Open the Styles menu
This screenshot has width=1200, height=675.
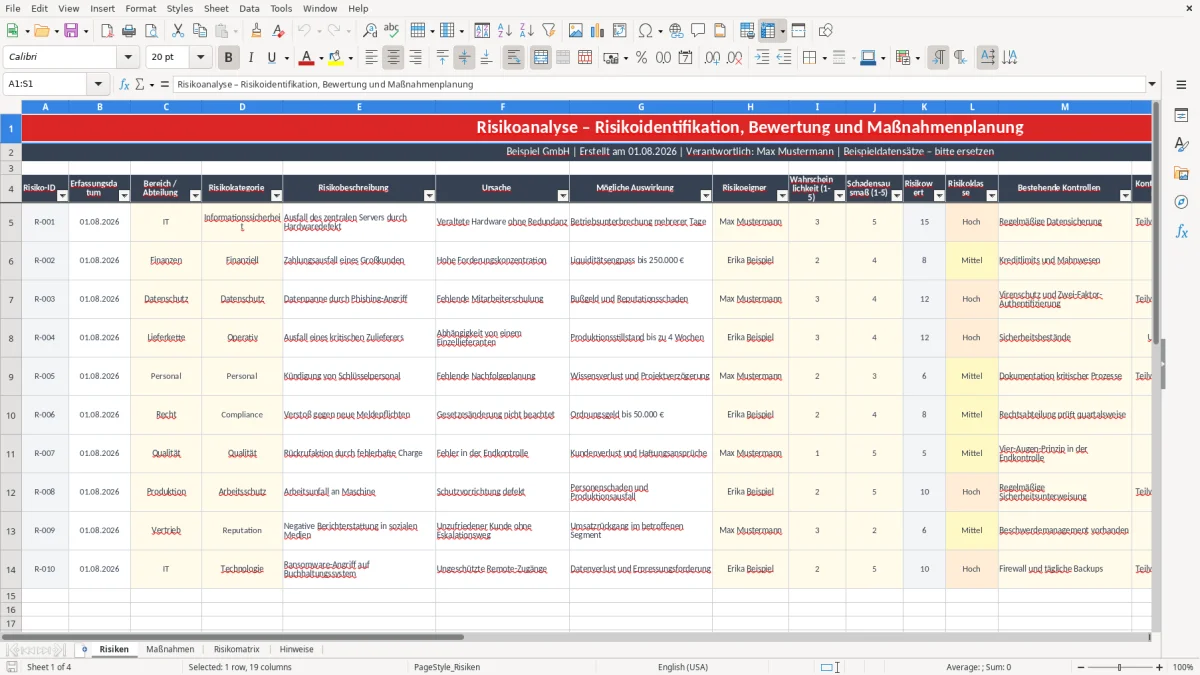pos(180,8)
